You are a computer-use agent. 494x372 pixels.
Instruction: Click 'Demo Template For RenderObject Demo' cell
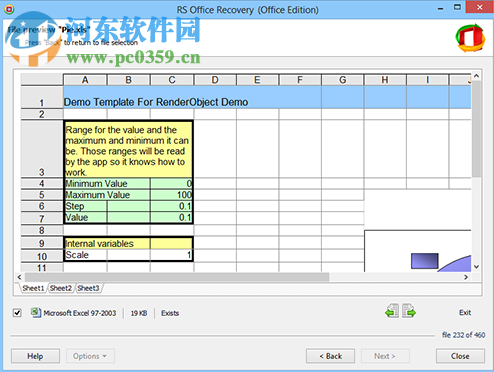coord(156,102)
